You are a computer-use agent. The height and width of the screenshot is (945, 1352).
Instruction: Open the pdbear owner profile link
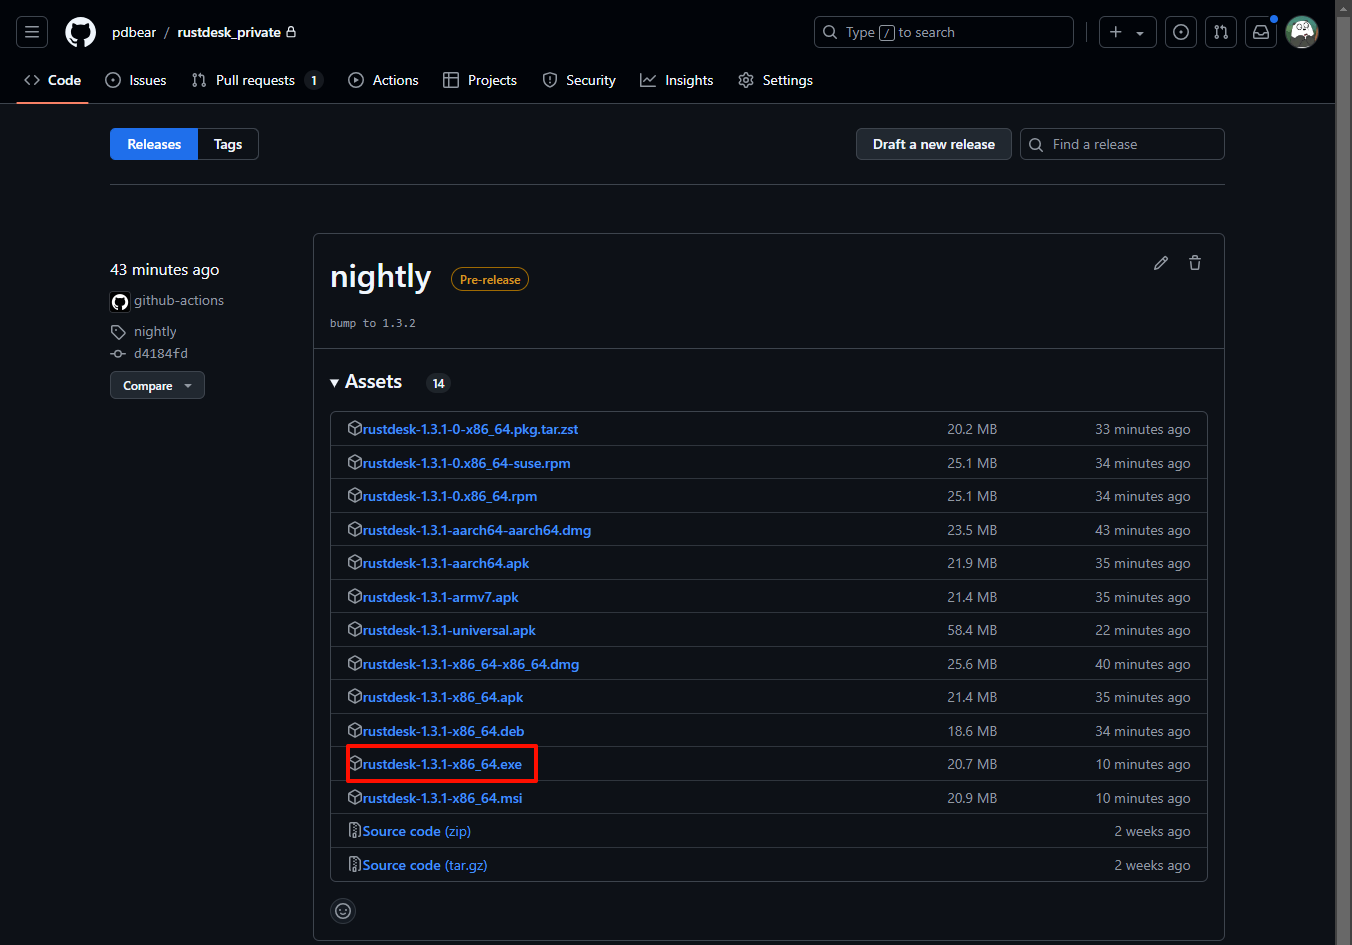(x=134, y=32)
